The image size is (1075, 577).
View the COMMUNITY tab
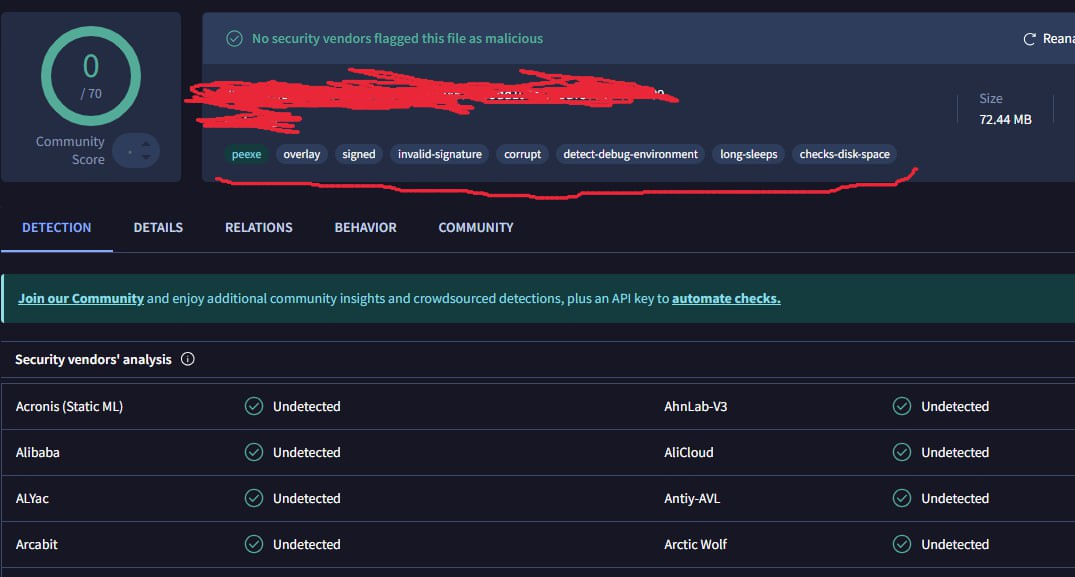click(476, 228)
